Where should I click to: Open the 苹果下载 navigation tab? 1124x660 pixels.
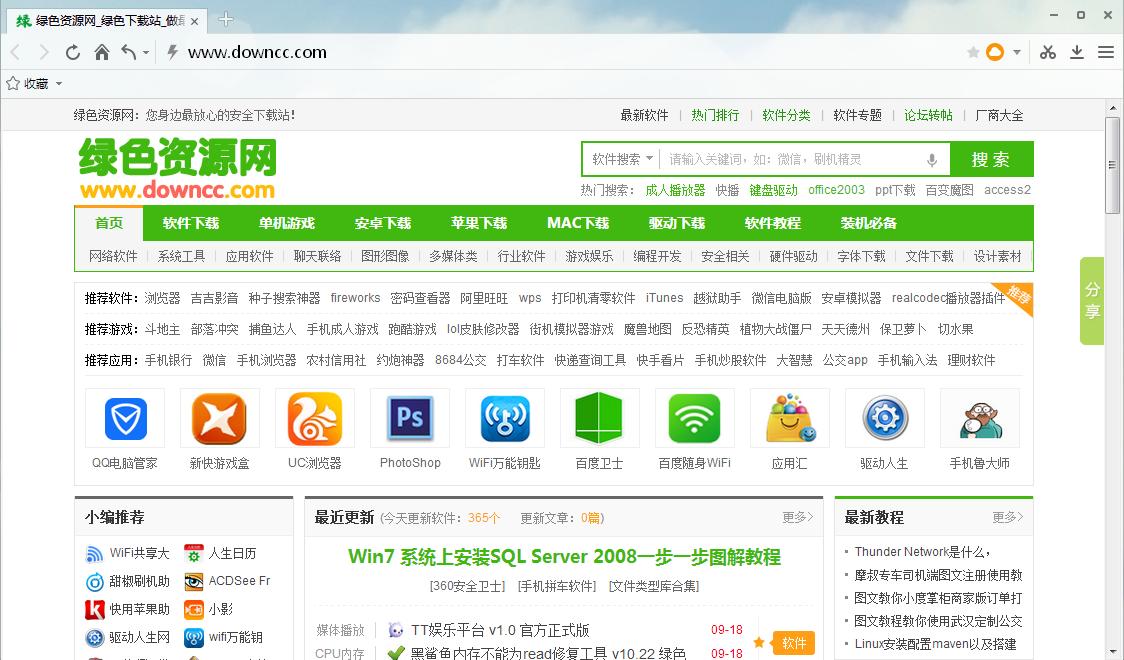pyautogui.click(x=479, y=224)
